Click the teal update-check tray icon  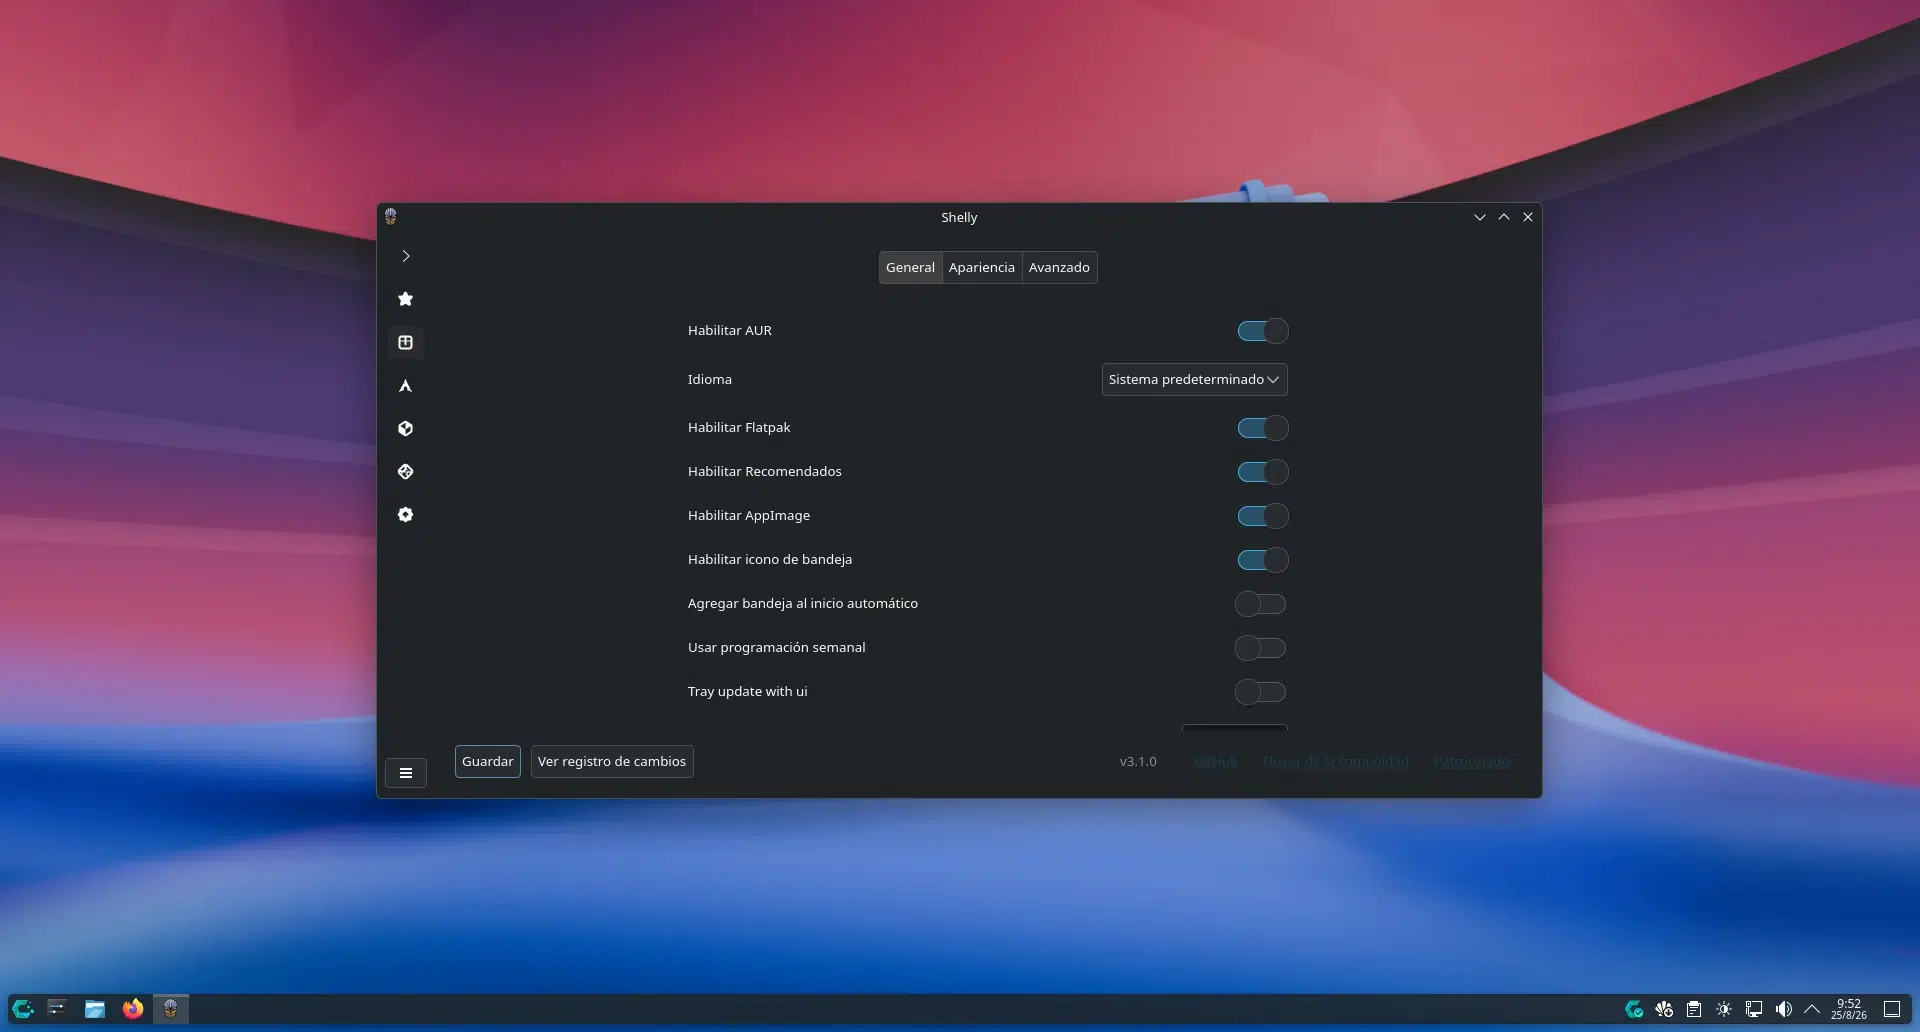coord(1634,1010)
